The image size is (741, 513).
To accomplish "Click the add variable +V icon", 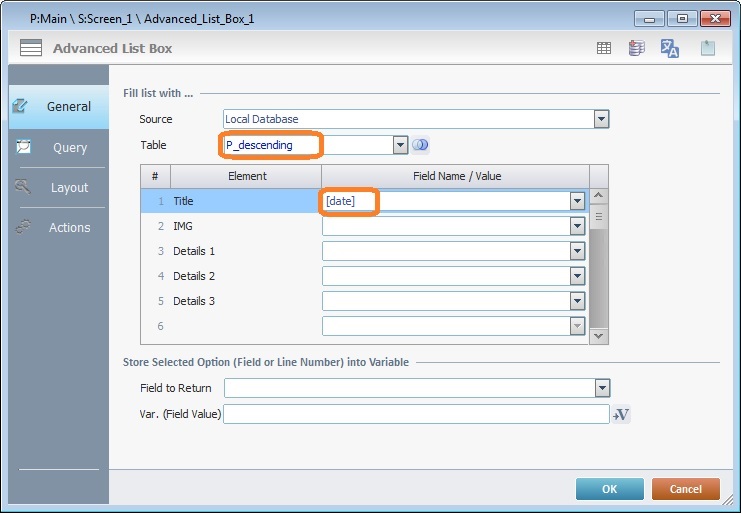I will pyautogui.click(x=620, y=415).
